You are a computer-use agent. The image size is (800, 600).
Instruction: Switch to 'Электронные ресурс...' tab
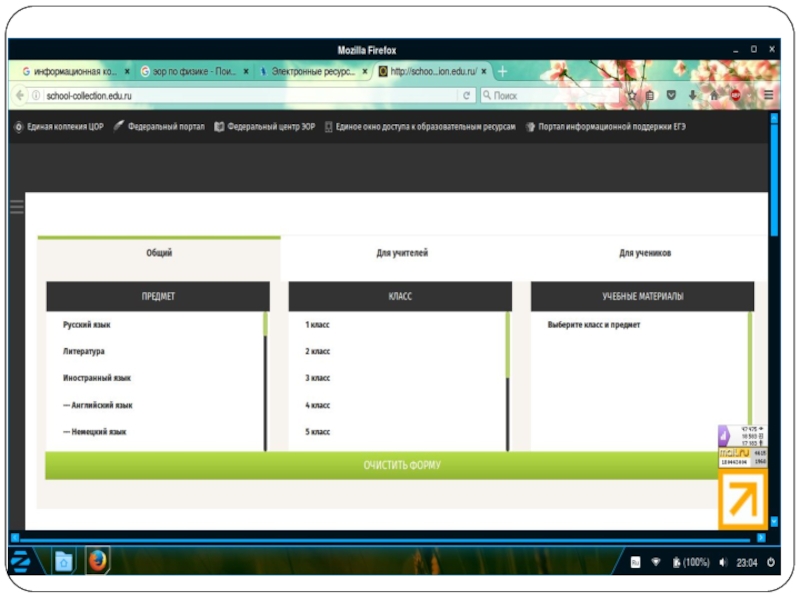coord(313,71)
